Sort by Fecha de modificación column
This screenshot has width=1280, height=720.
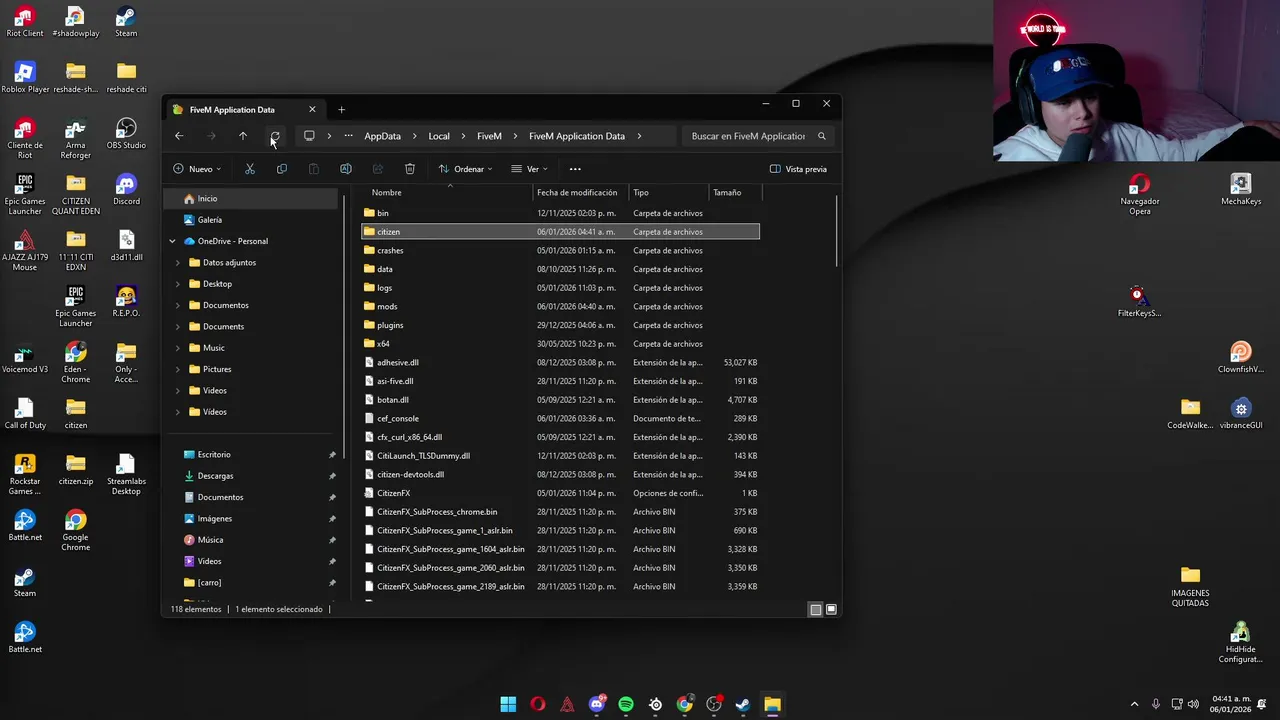[580, 192]
